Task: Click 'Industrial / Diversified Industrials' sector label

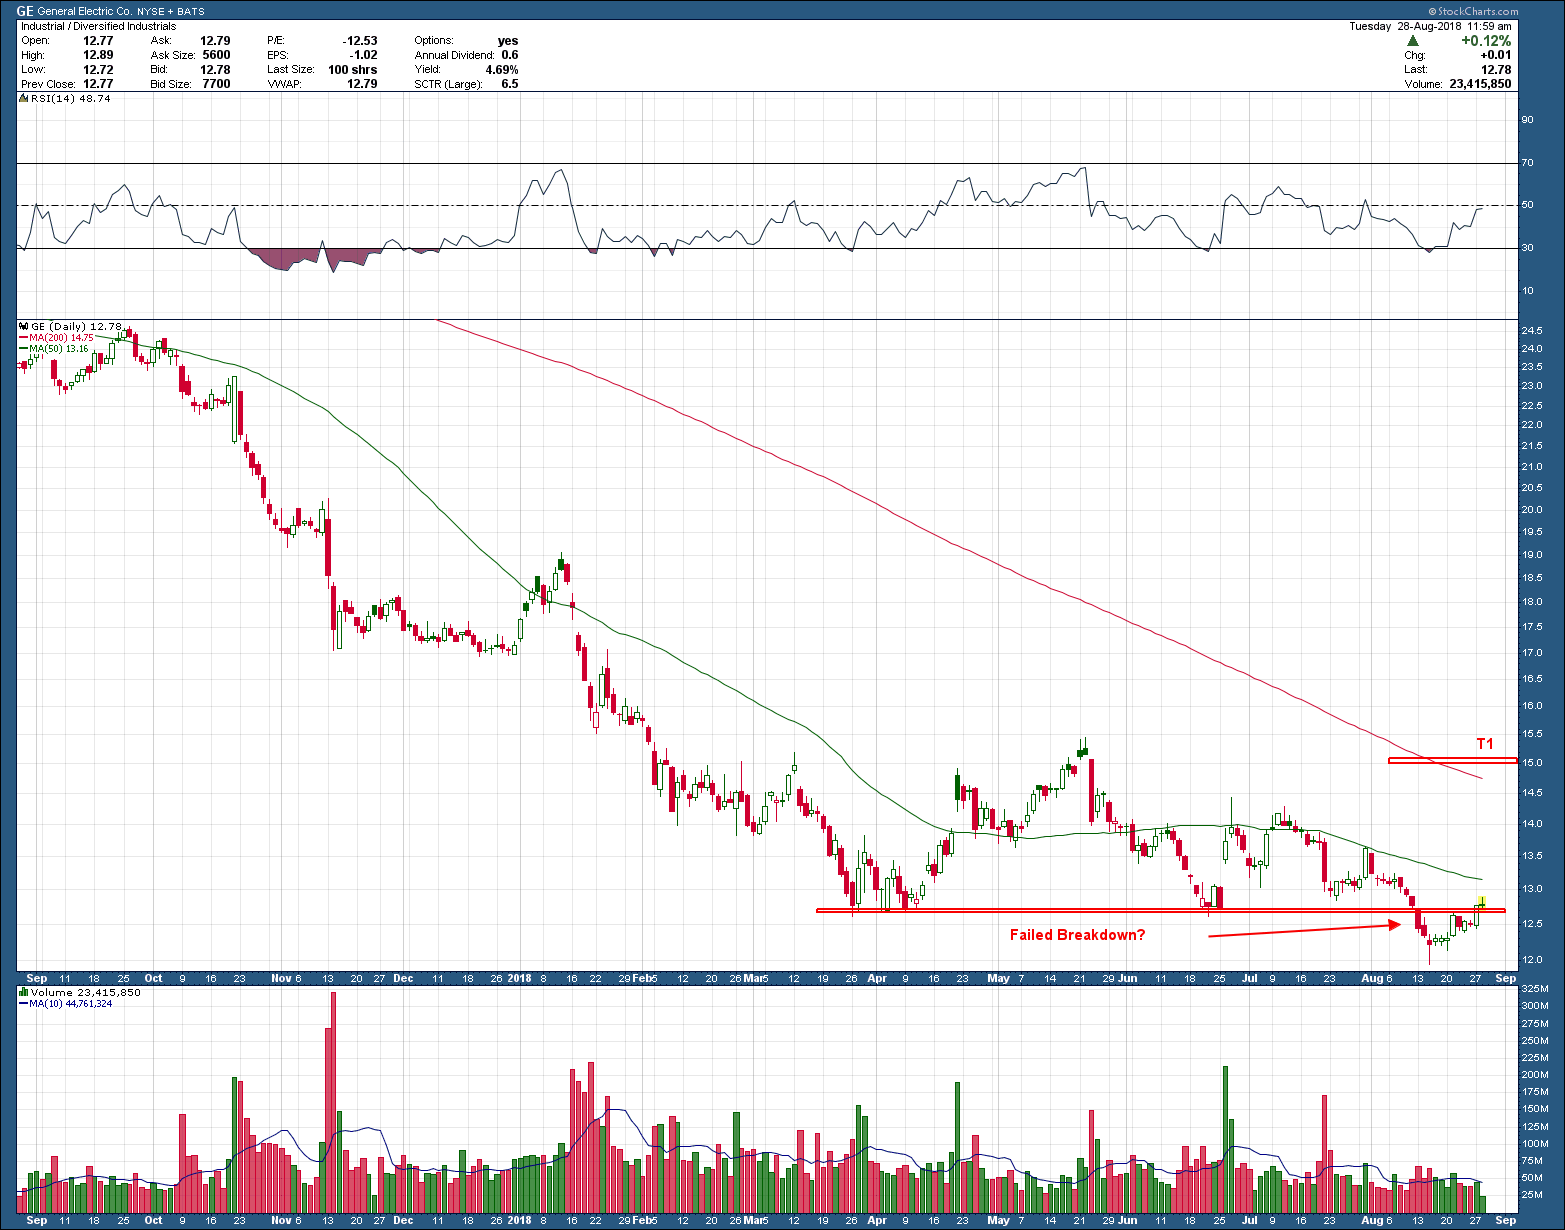Action: tap(98, 26)
